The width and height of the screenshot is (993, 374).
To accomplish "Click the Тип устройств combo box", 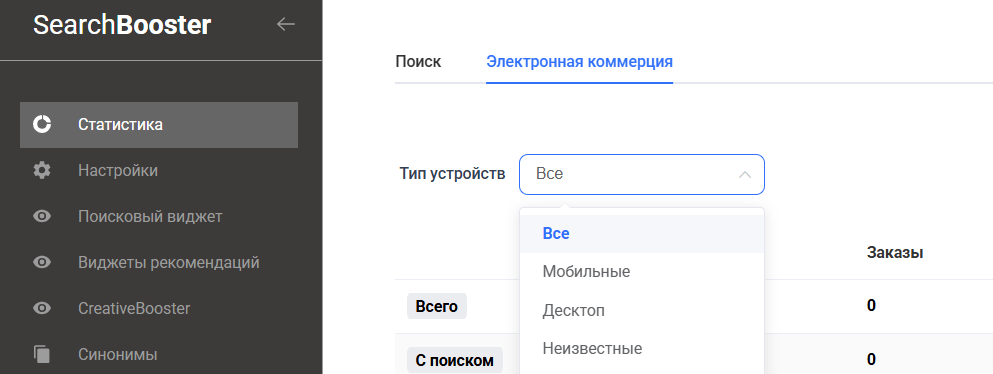I will point(642,174).
